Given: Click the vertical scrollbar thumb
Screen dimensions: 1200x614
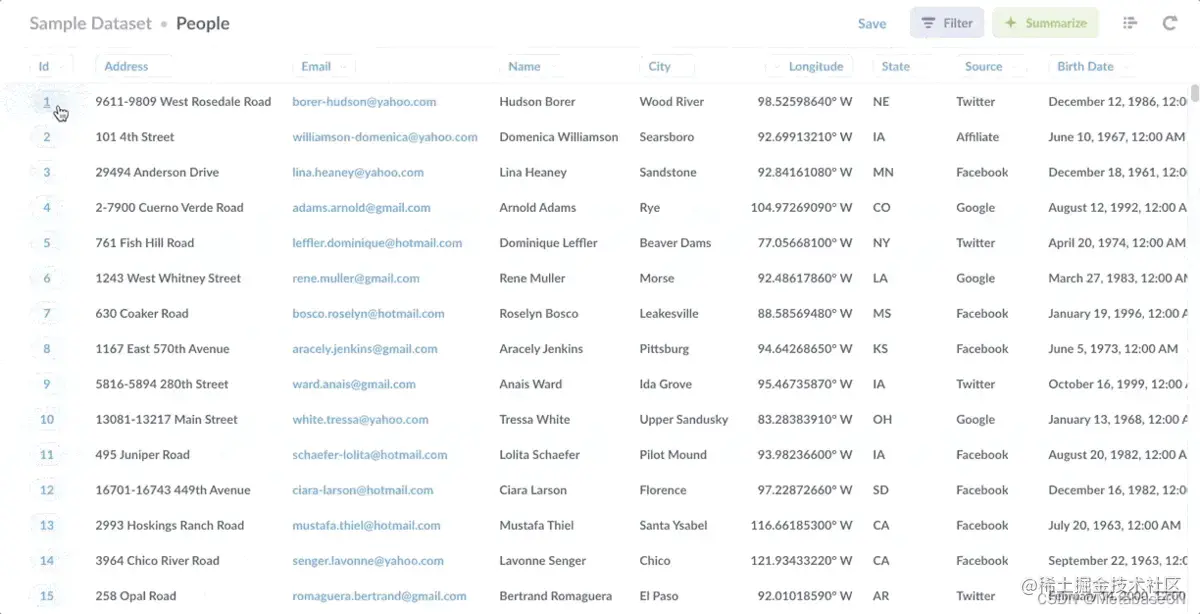Looking at the screenshot, I should click(x=1194, y=94).
